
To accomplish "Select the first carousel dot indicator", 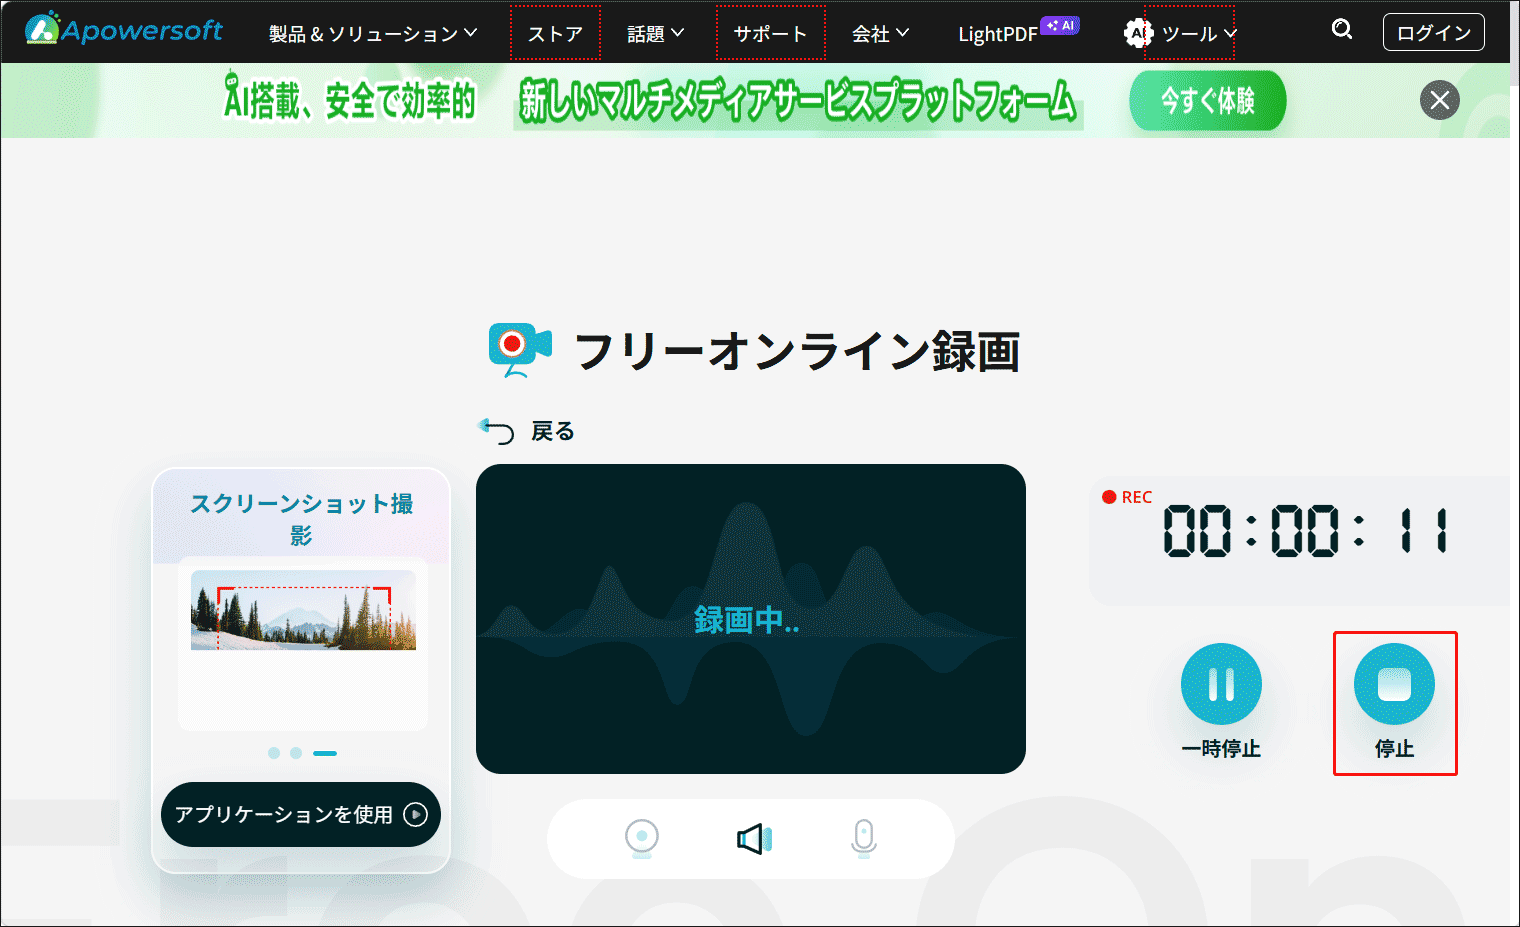I will (x=272, y=753).
